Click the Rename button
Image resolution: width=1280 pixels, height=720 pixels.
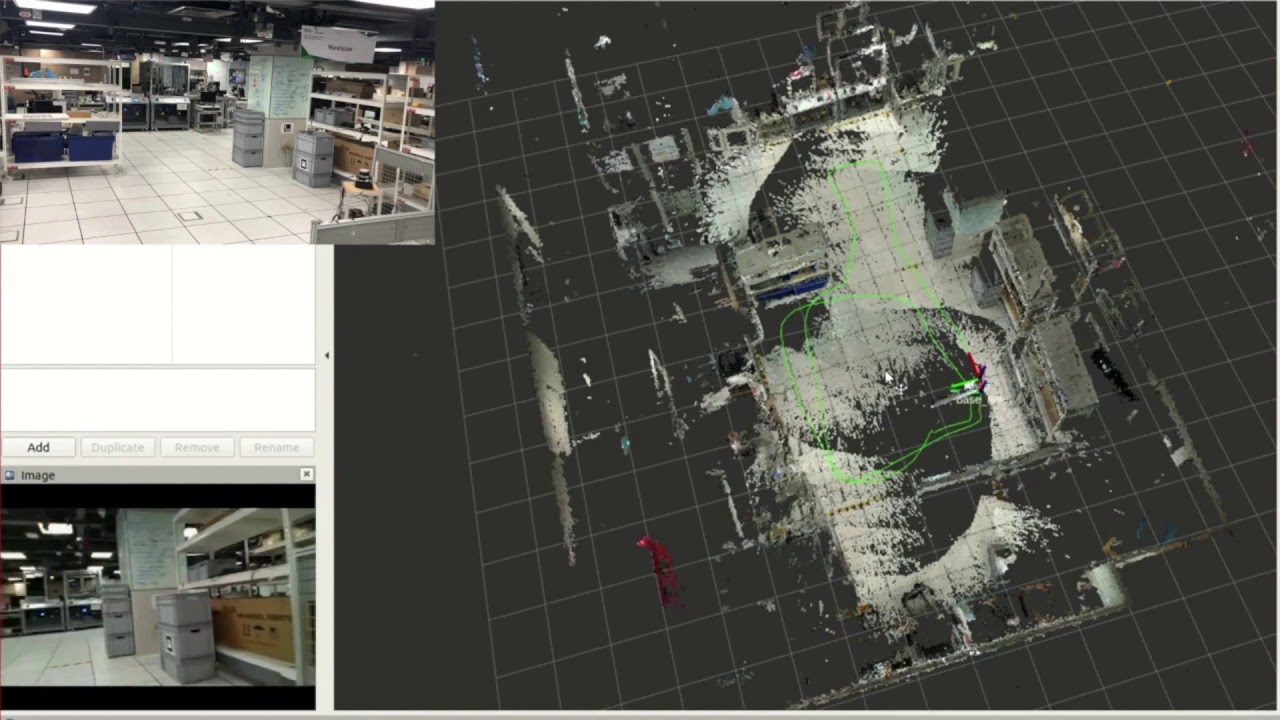coord(276,447)
